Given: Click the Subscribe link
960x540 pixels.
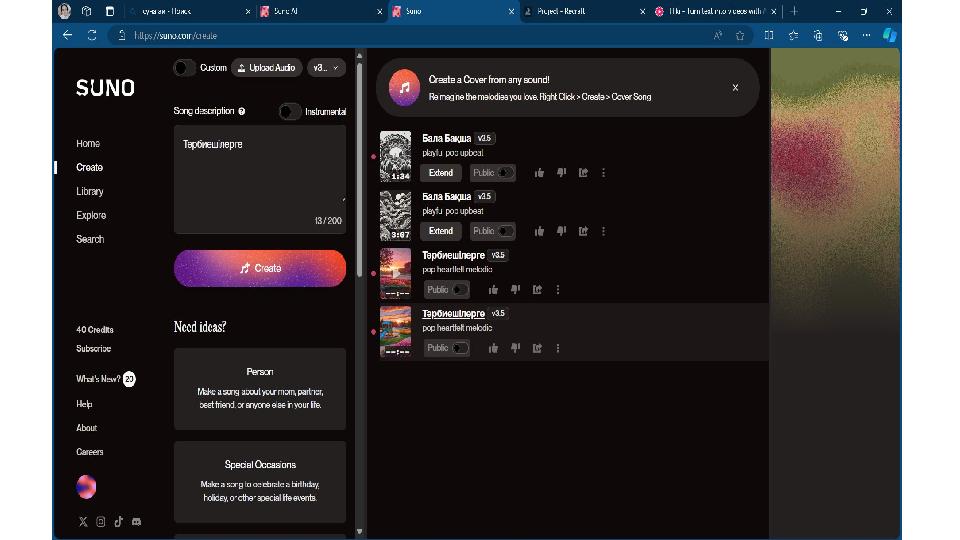Looking at the screenshot, I should (94, 348).
